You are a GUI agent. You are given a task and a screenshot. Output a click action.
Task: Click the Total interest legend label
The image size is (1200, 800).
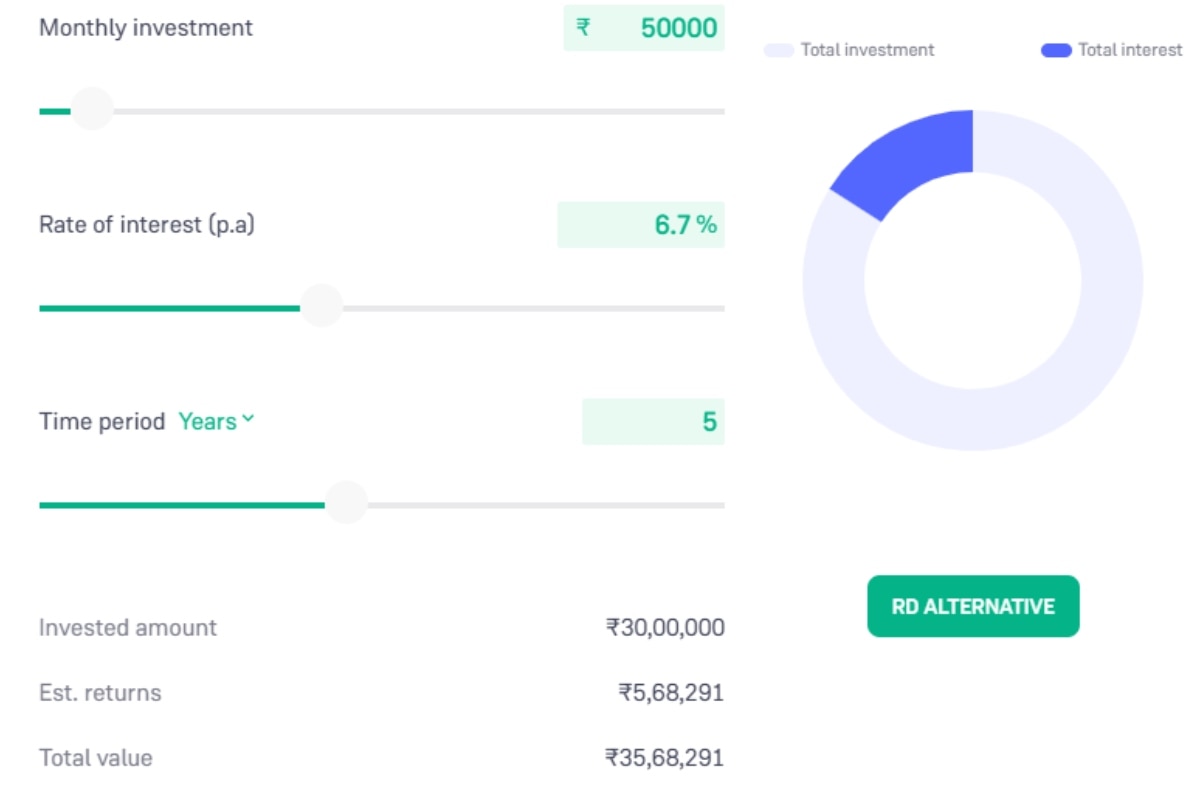click(x=1130, y=50)
